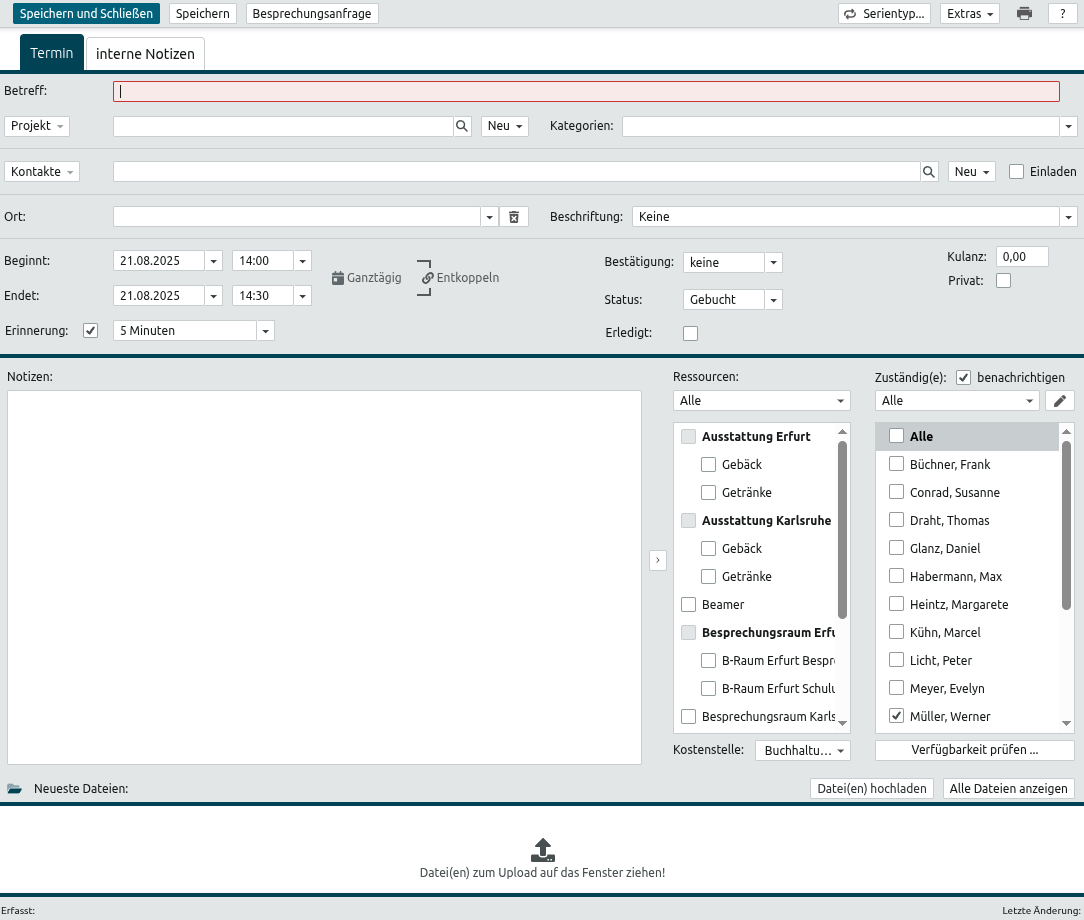The height and width of the screenshot is (920, 1084).
Task: Click the print icon in top toolbar
Action: point(1024,14)
